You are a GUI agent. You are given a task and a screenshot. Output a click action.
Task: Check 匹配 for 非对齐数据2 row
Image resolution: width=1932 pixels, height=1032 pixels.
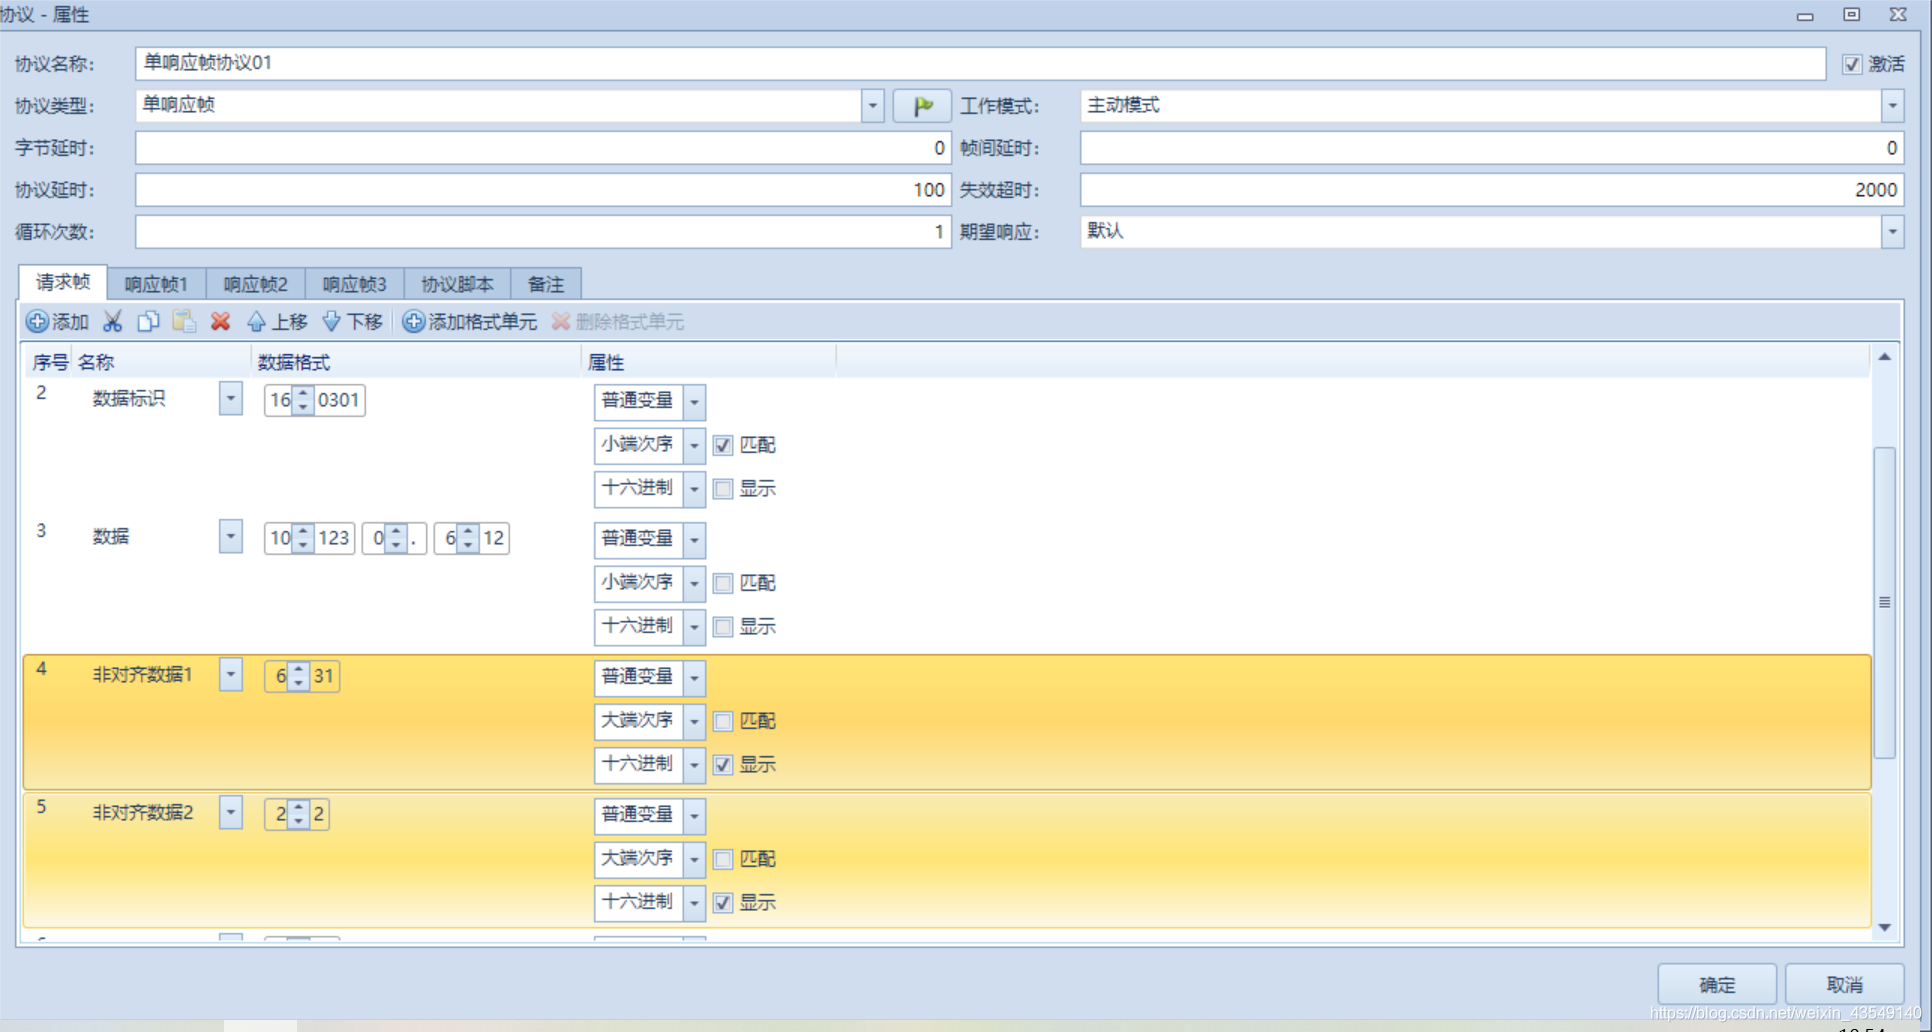[x=723, y=859]
